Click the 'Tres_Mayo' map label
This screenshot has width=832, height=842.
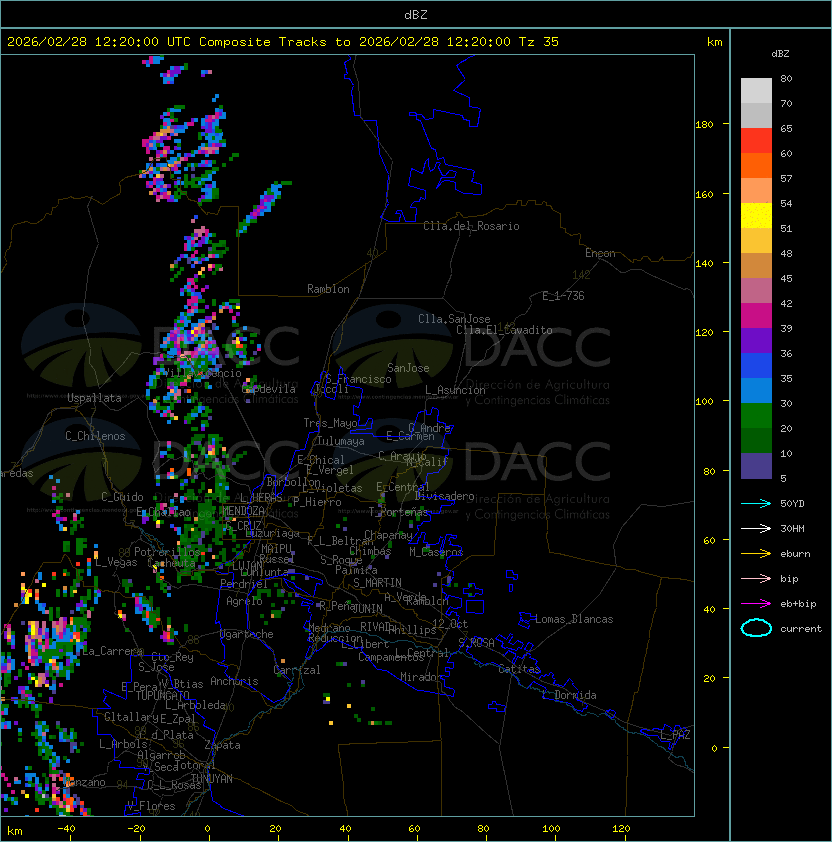click(330, 423)
